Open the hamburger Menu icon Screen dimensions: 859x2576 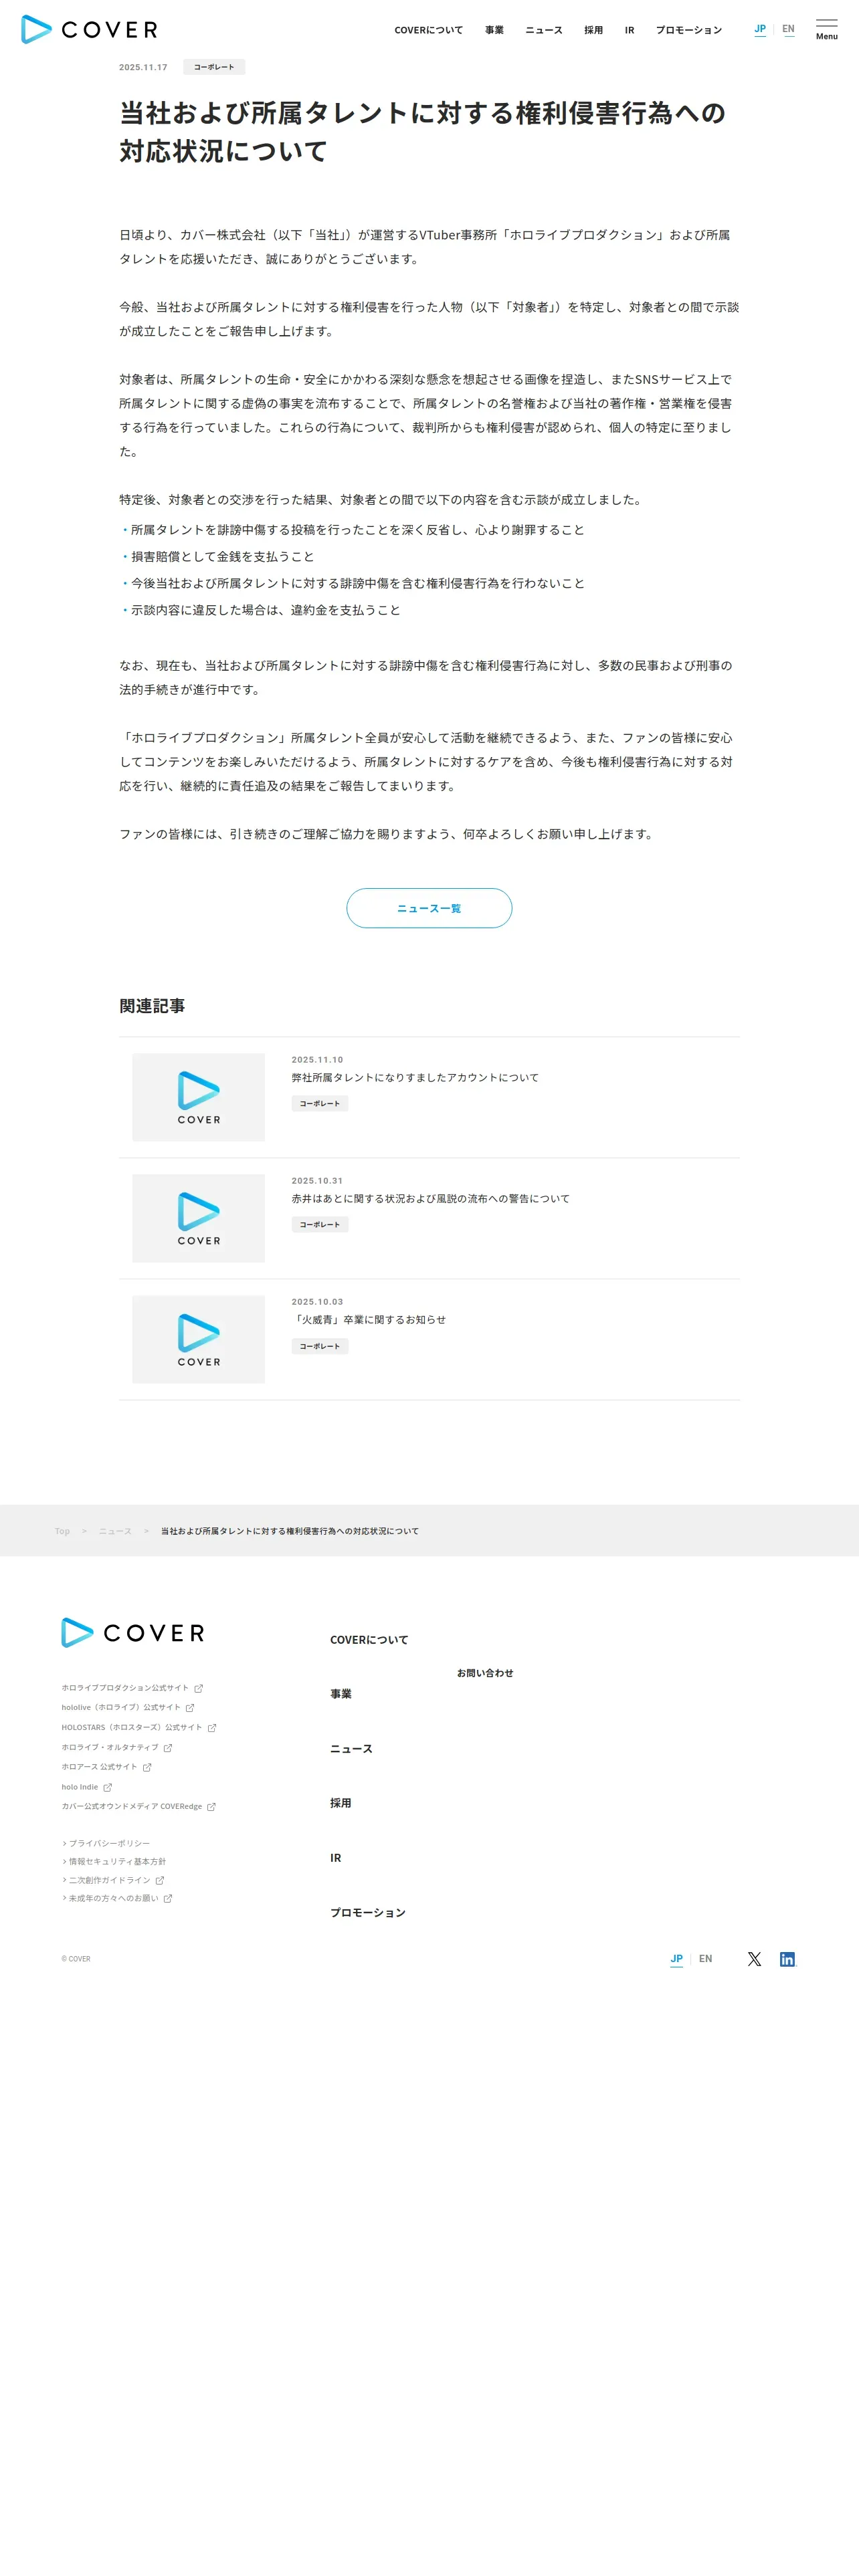coord(826,30)
